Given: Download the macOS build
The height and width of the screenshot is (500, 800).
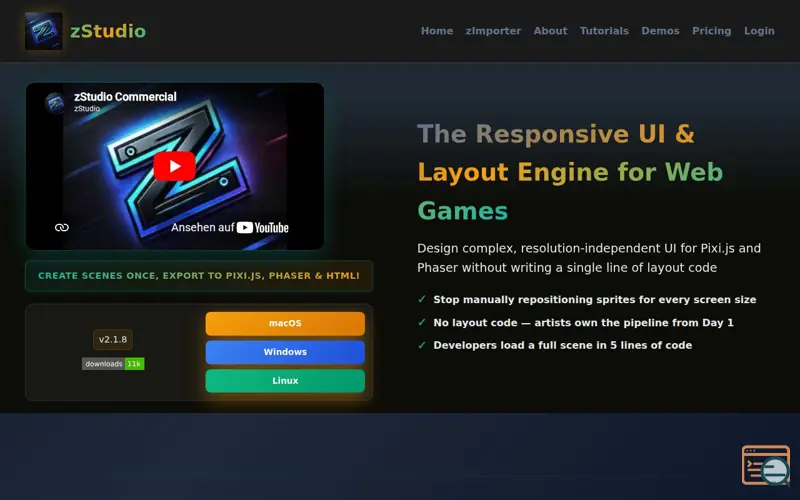Looking at the screenshot, I should (285, 323).
